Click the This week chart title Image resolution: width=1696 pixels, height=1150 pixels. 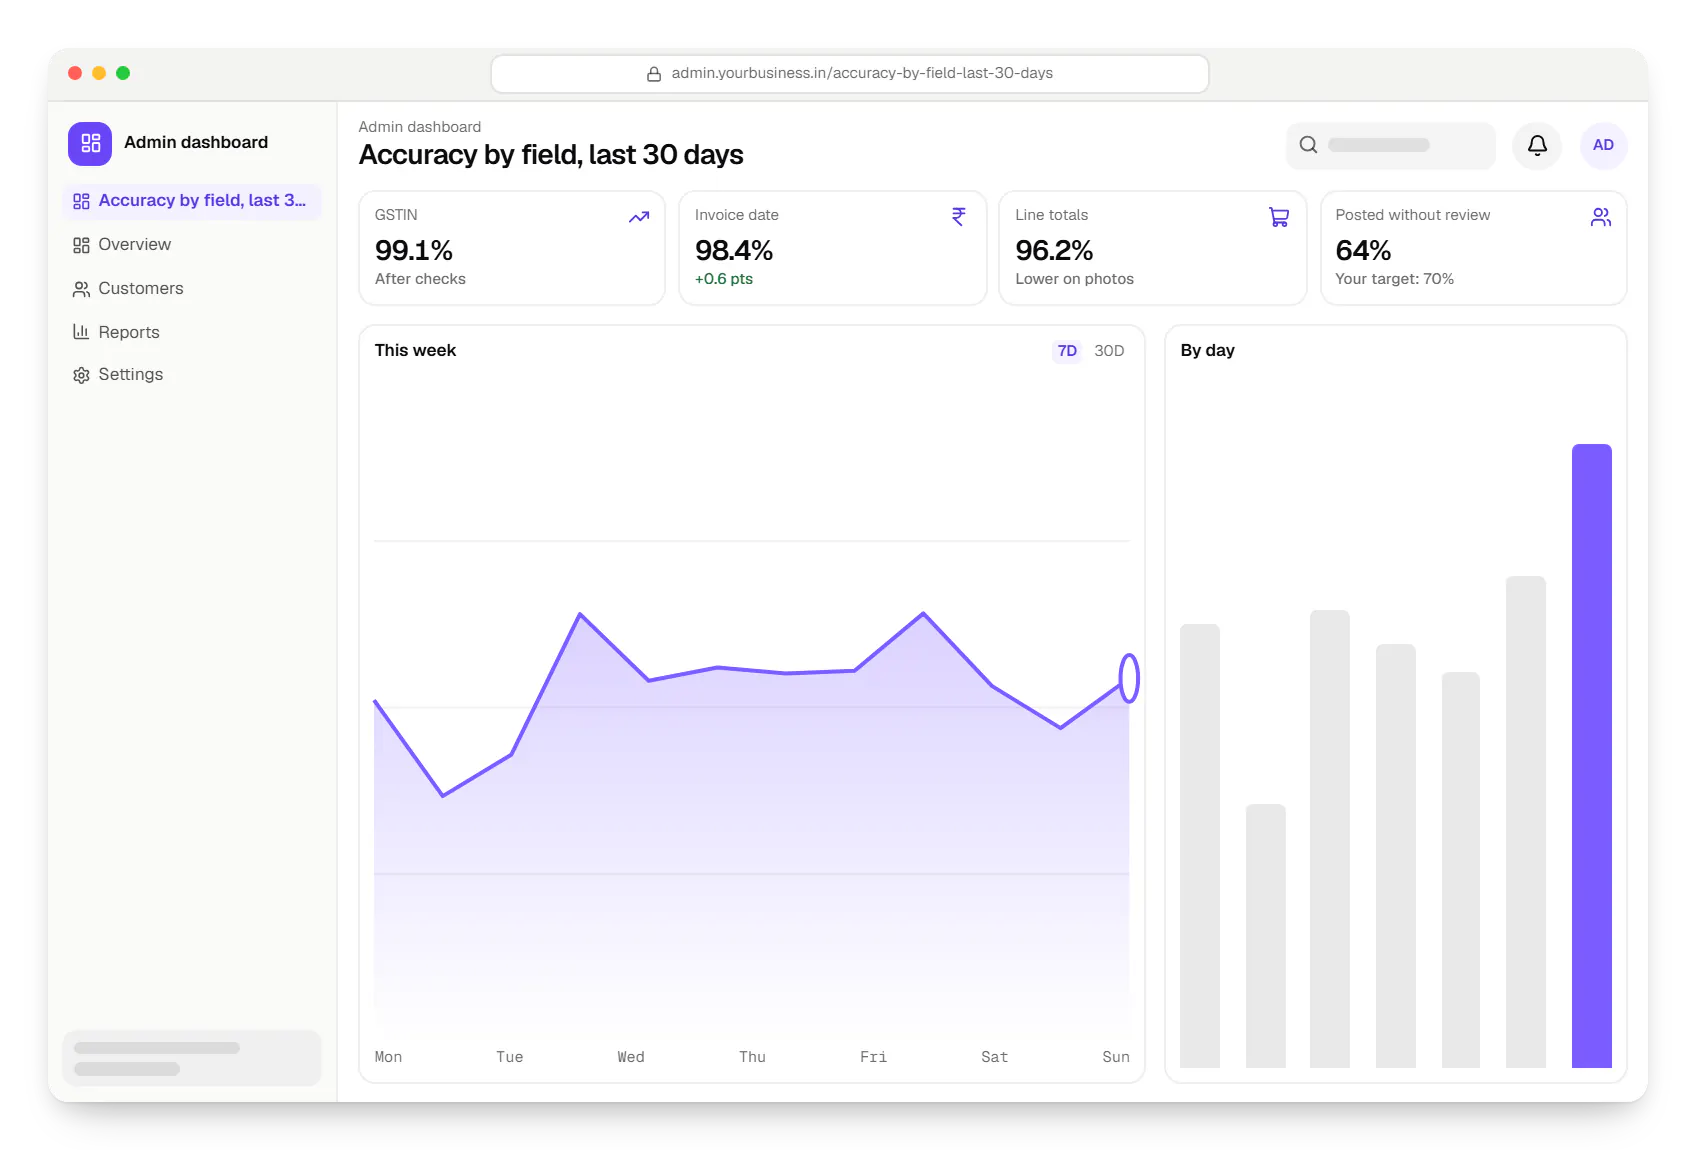point(415,351)
